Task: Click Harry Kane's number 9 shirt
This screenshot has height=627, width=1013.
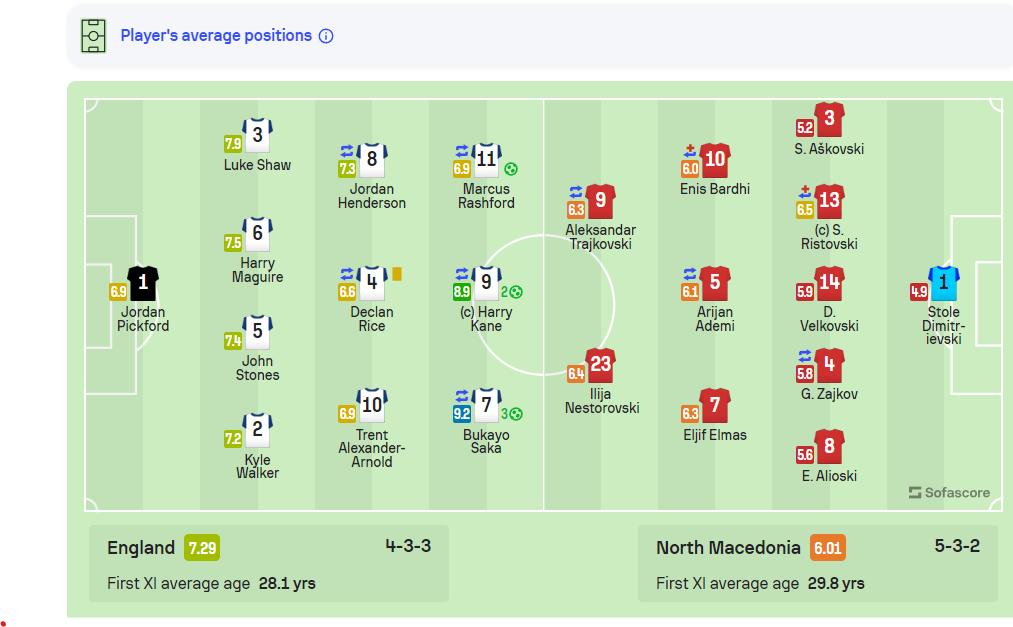Action: coord(486,283)
